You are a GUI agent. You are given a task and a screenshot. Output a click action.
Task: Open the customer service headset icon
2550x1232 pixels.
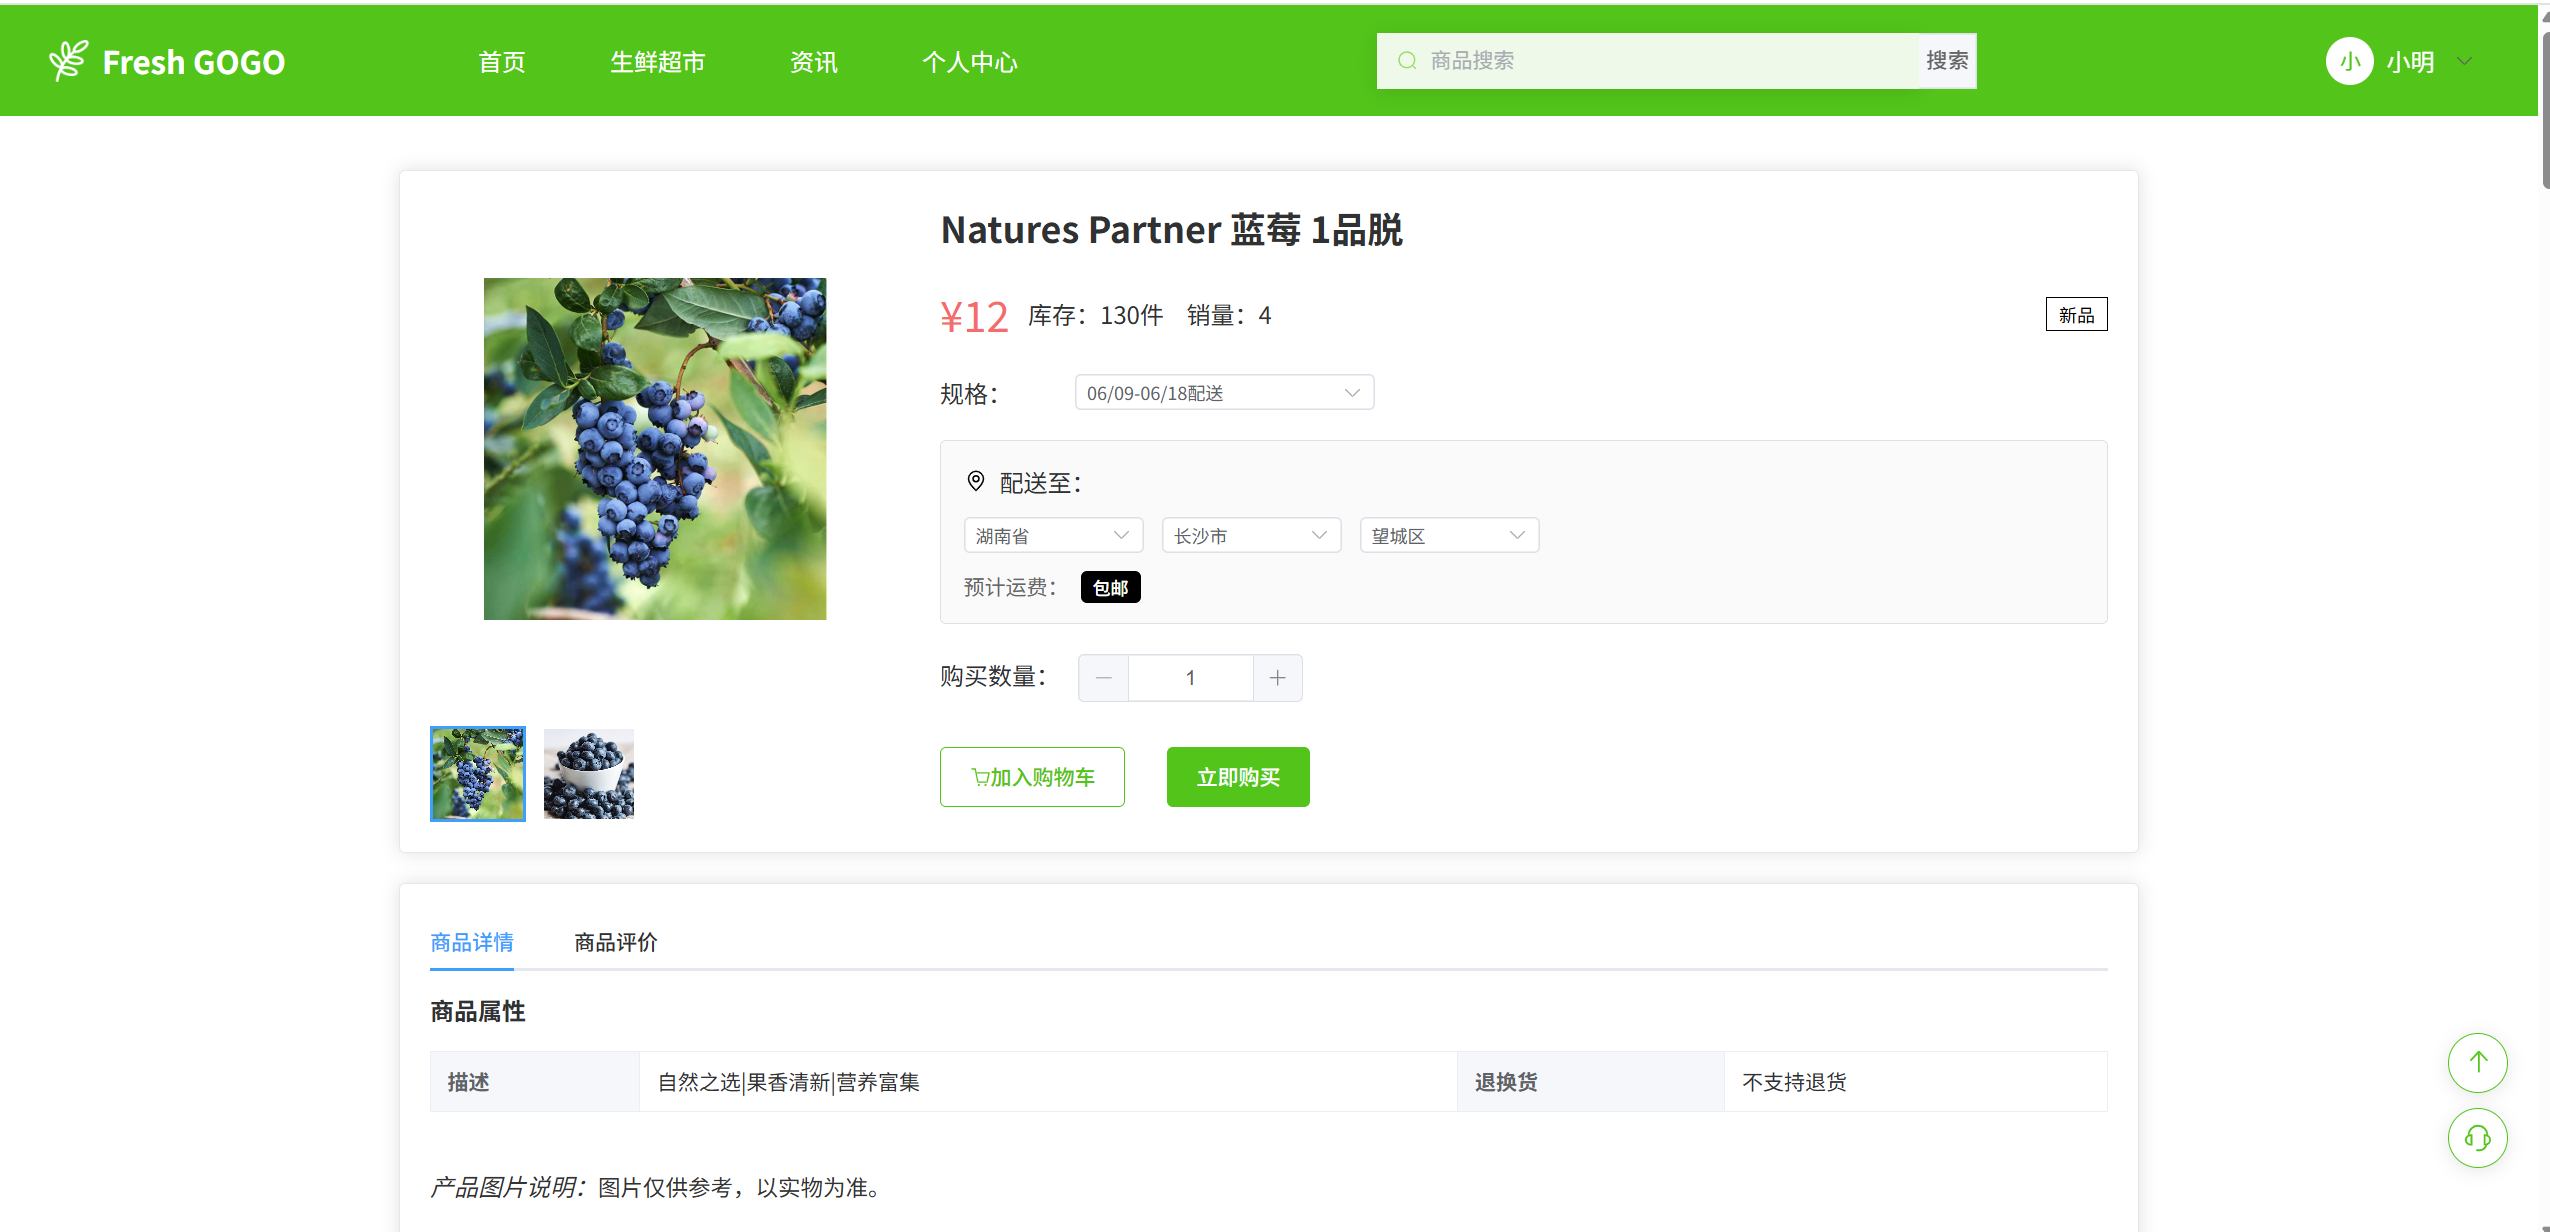tap(2477, 1138)
